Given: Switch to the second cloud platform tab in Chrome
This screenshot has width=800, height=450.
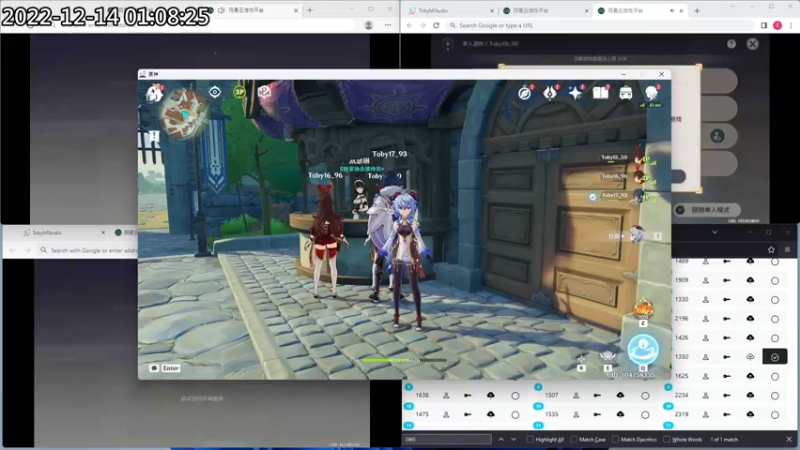Looking at the screenshot, I should point(546,10).
